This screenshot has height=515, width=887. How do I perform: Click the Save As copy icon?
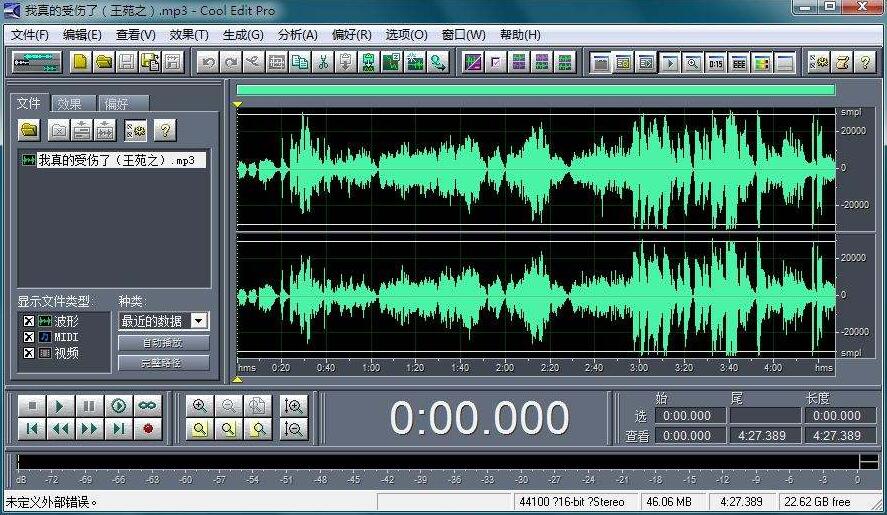[x=150, y=62]
